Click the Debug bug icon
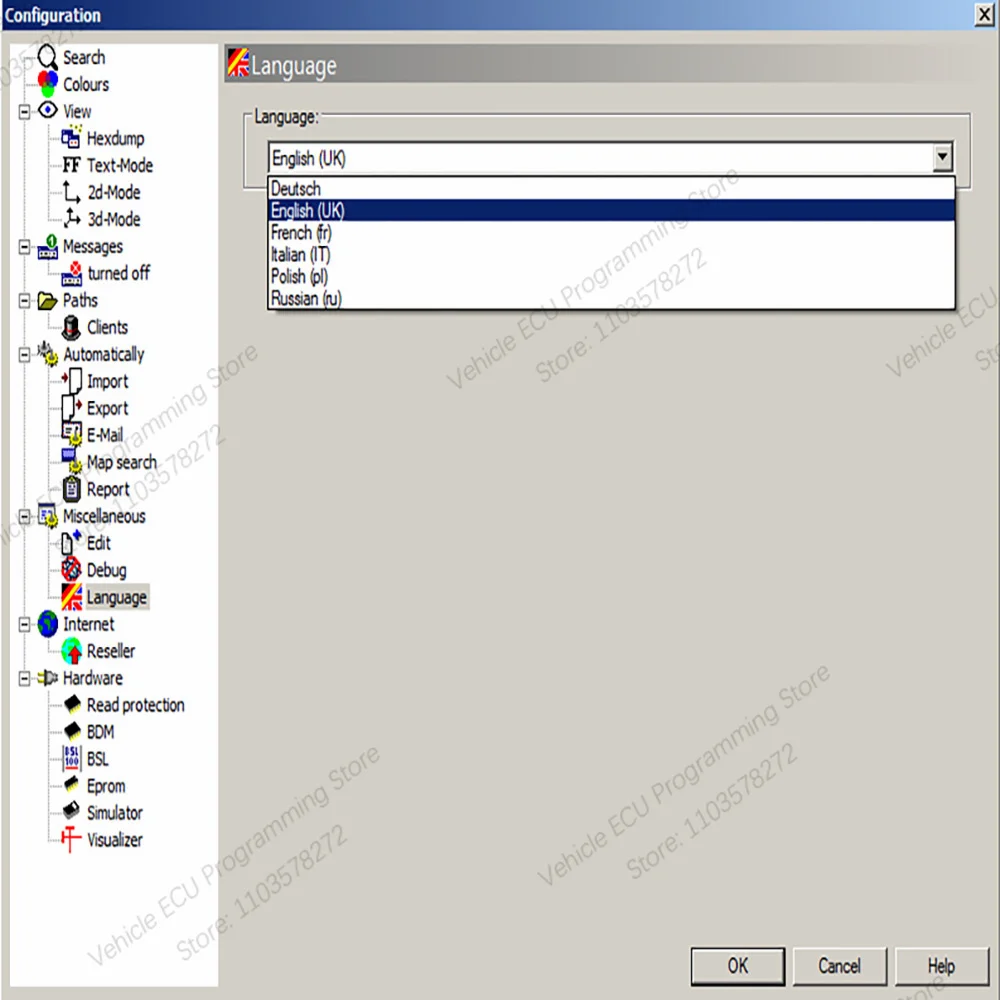Screen dimensions: 1000x1000 click(71, 569)
